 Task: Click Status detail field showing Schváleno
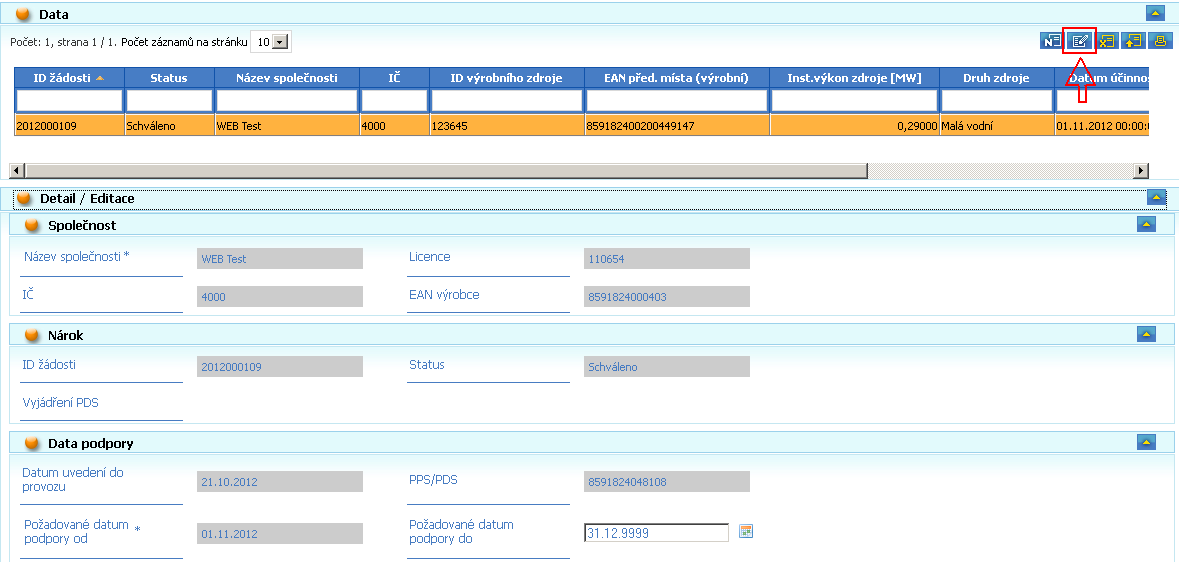pos(667,366)
